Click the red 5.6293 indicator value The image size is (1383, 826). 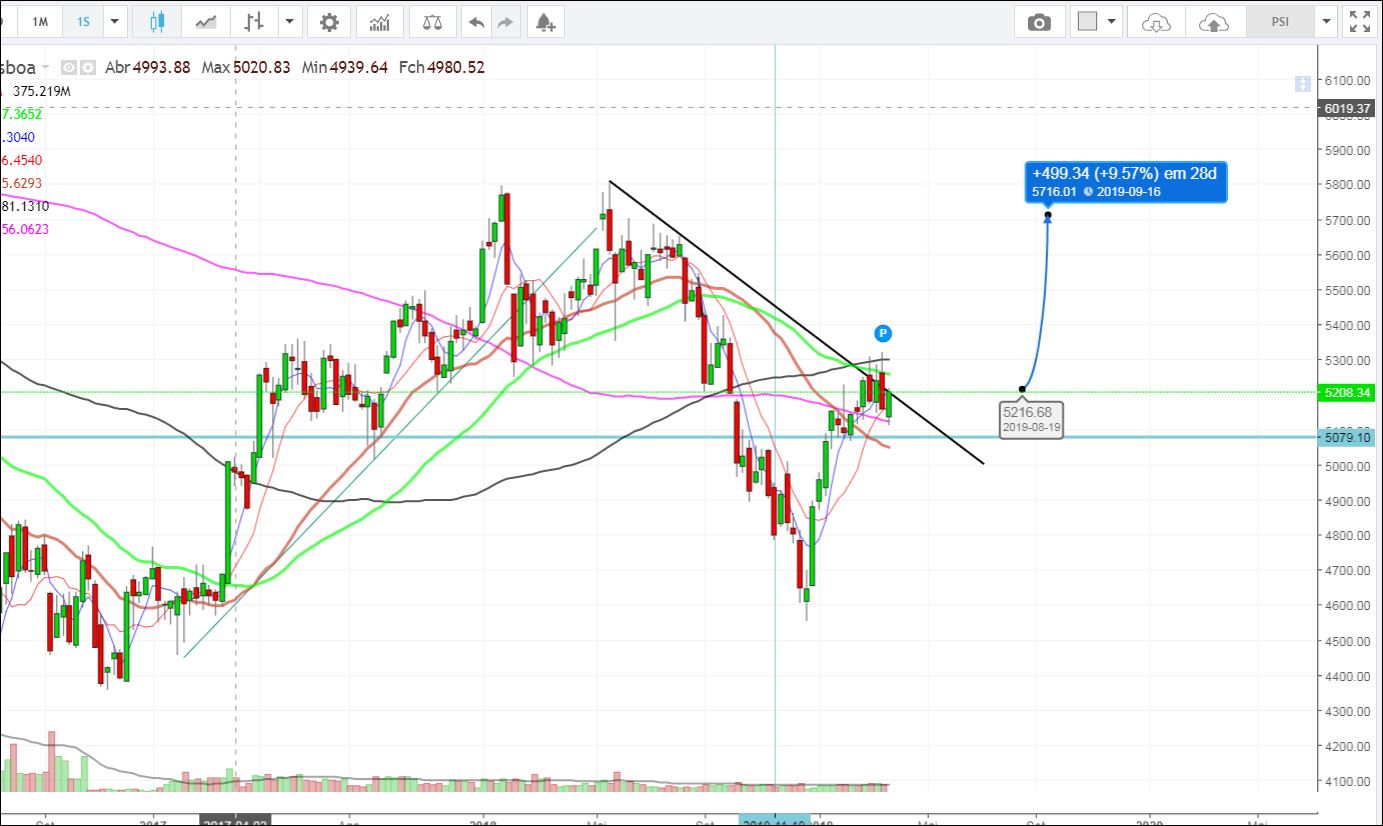coord(21,183)
